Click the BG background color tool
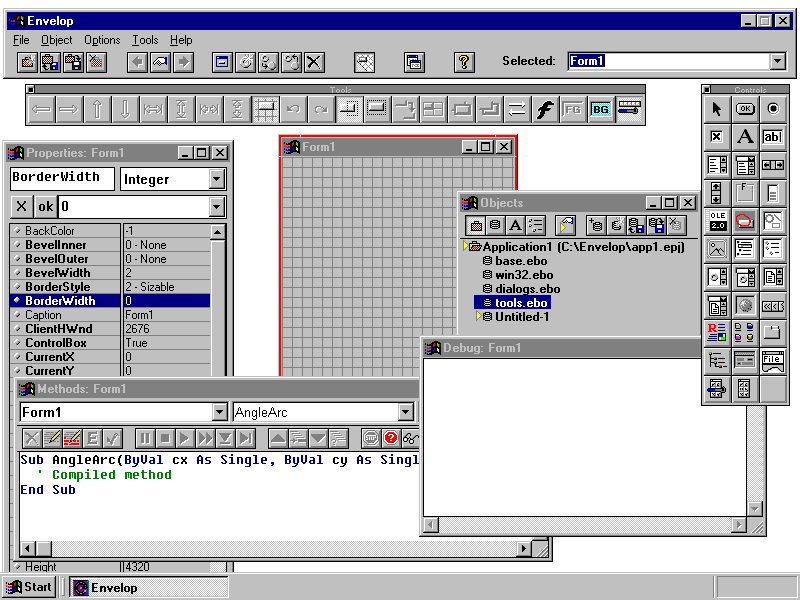The width and height of the screenshot is (800, 600). [x=600, y=109]
